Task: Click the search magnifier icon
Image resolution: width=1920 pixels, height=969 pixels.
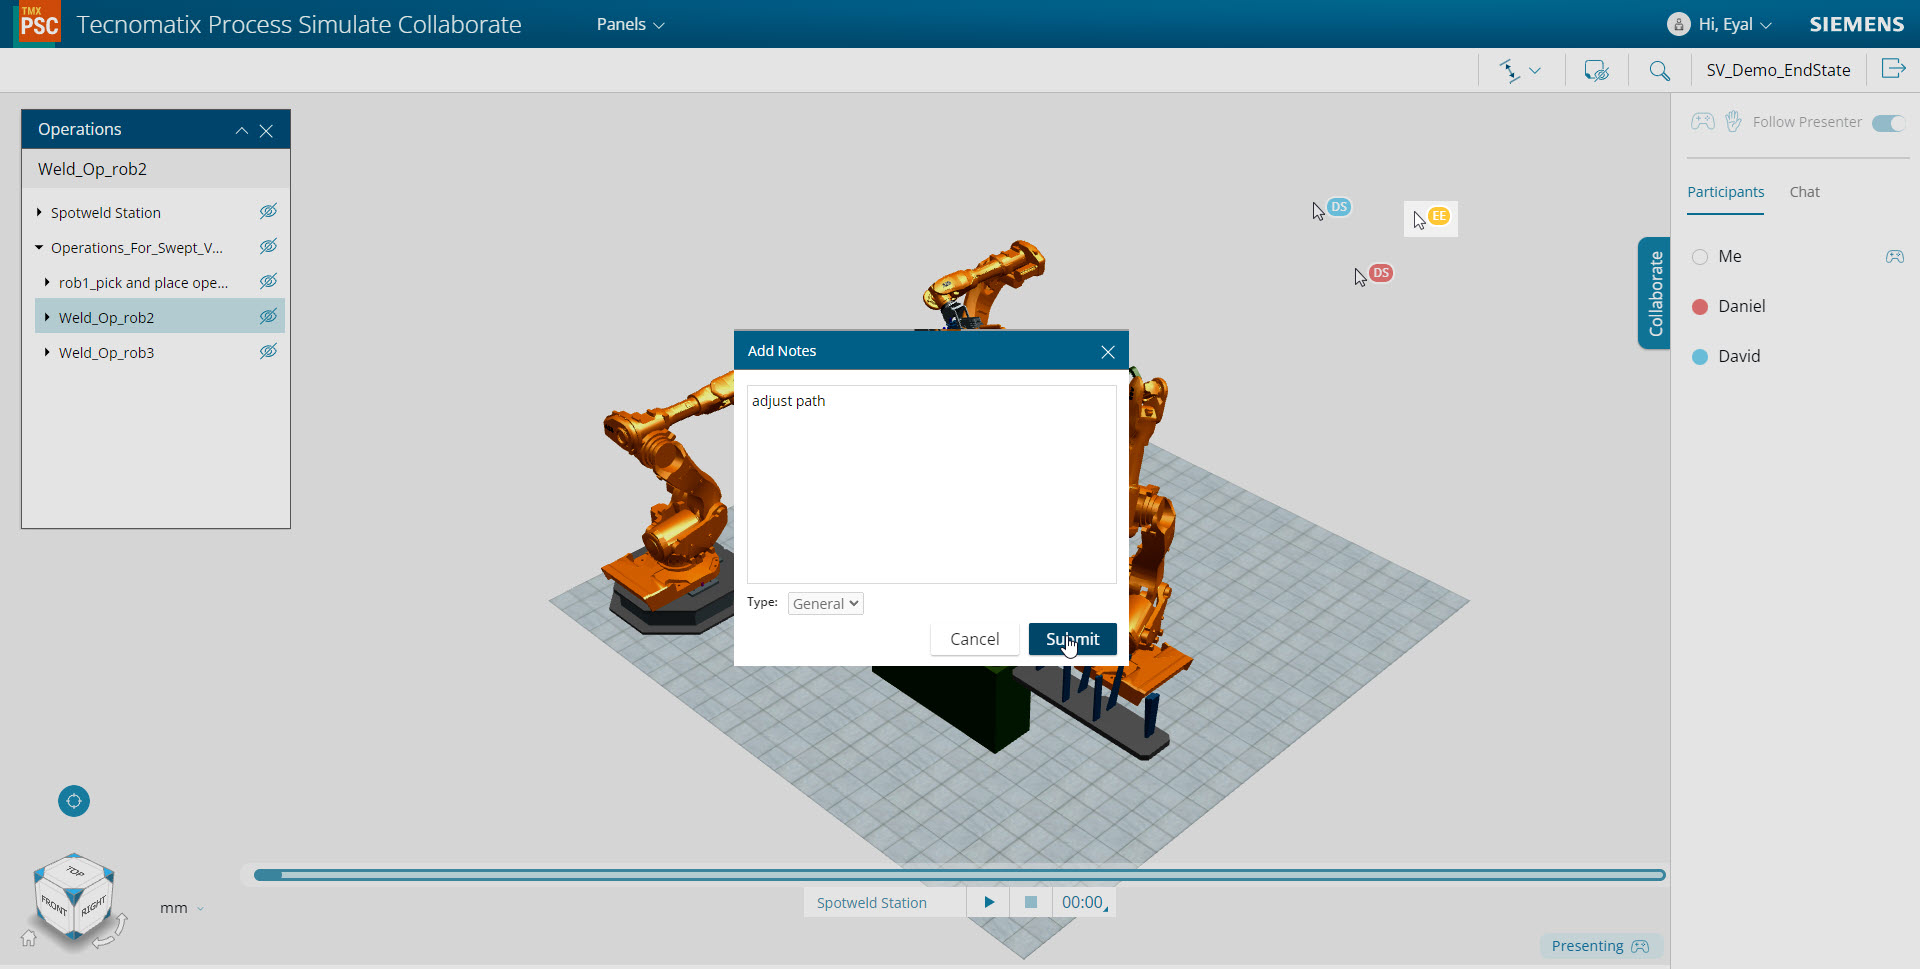Action: [x=1659, y=70]
